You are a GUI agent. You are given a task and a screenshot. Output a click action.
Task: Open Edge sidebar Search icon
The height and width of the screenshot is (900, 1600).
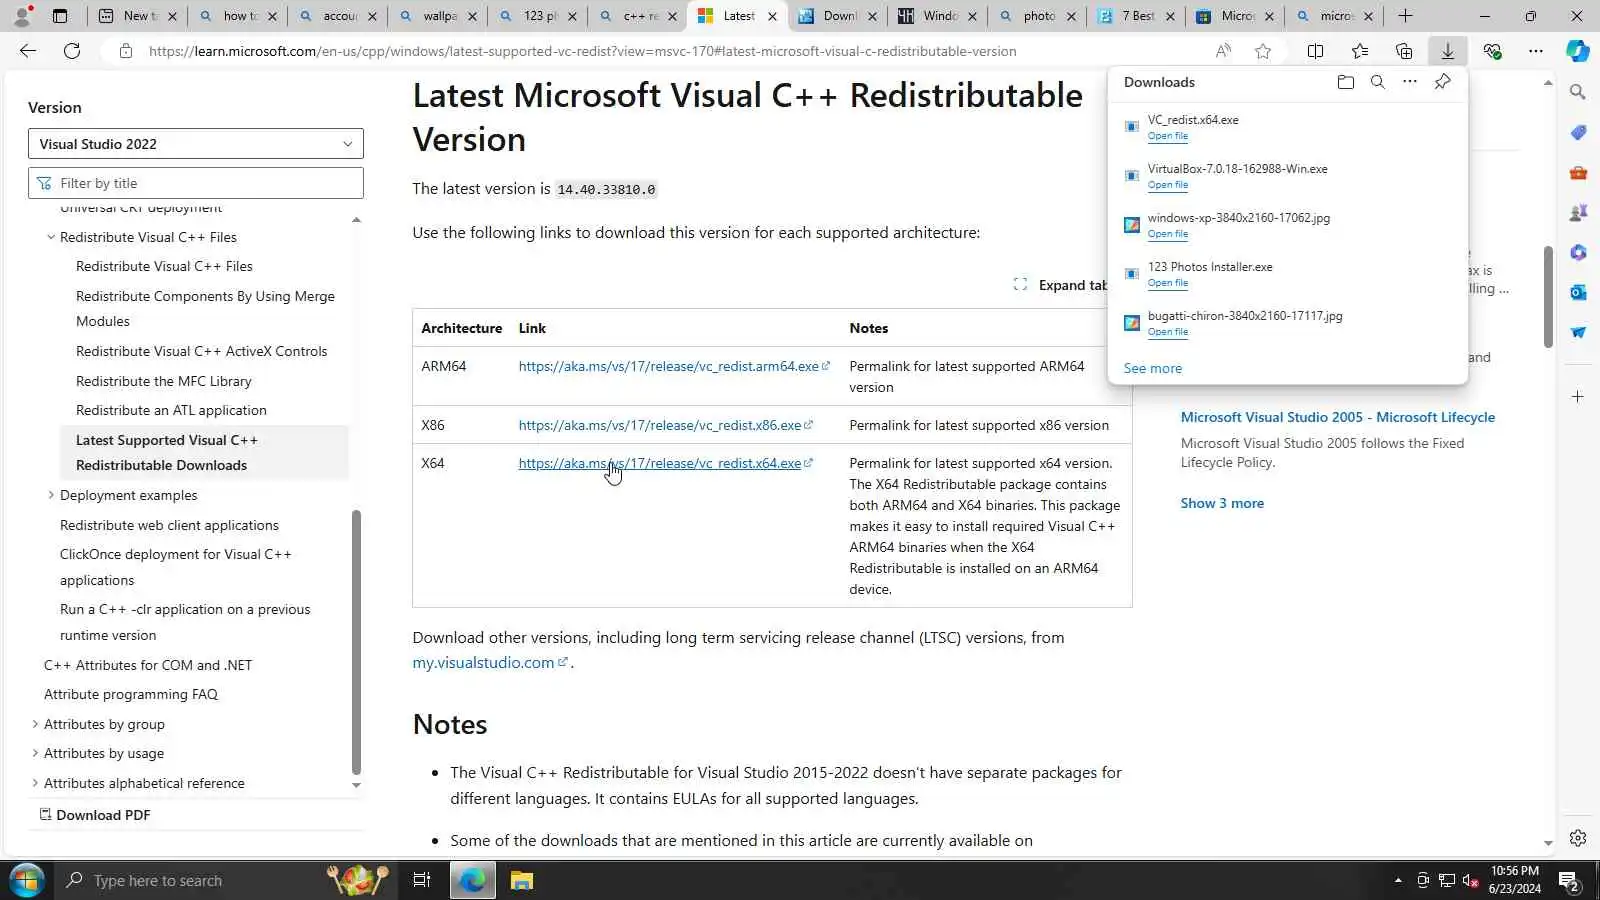[x=1578, y=92]
